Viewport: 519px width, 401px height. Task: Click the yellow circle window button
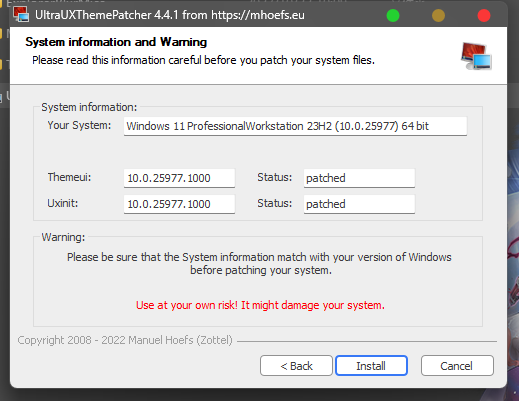coord(438,16)
